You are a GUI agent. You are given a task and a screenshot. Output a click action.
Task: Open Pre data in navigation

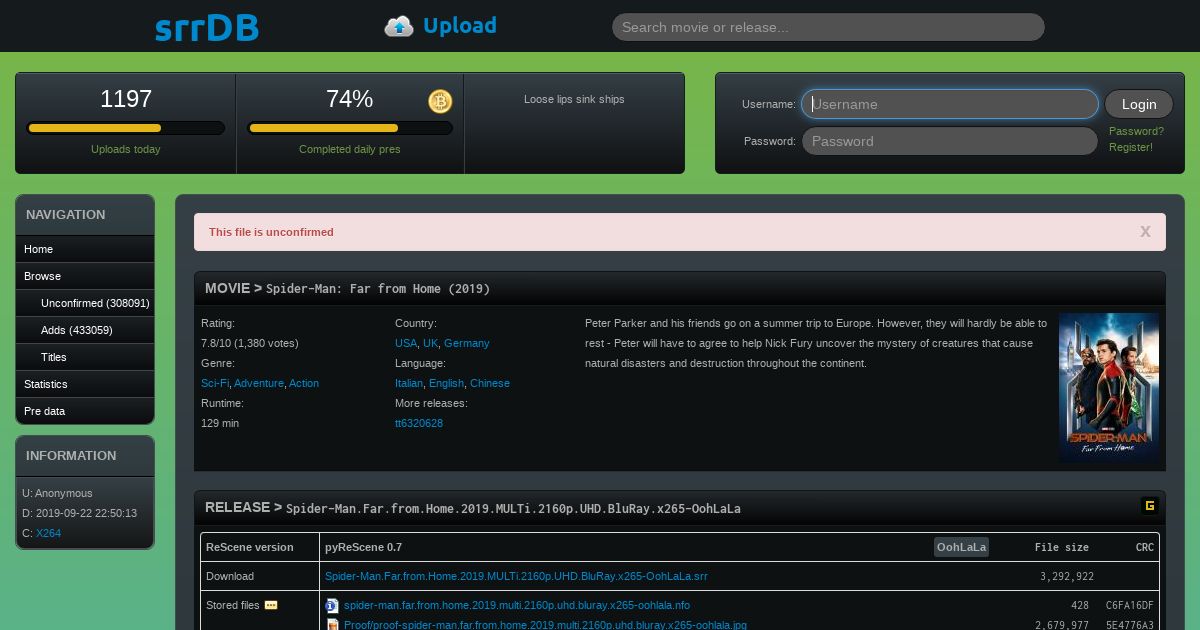(85, 411)
